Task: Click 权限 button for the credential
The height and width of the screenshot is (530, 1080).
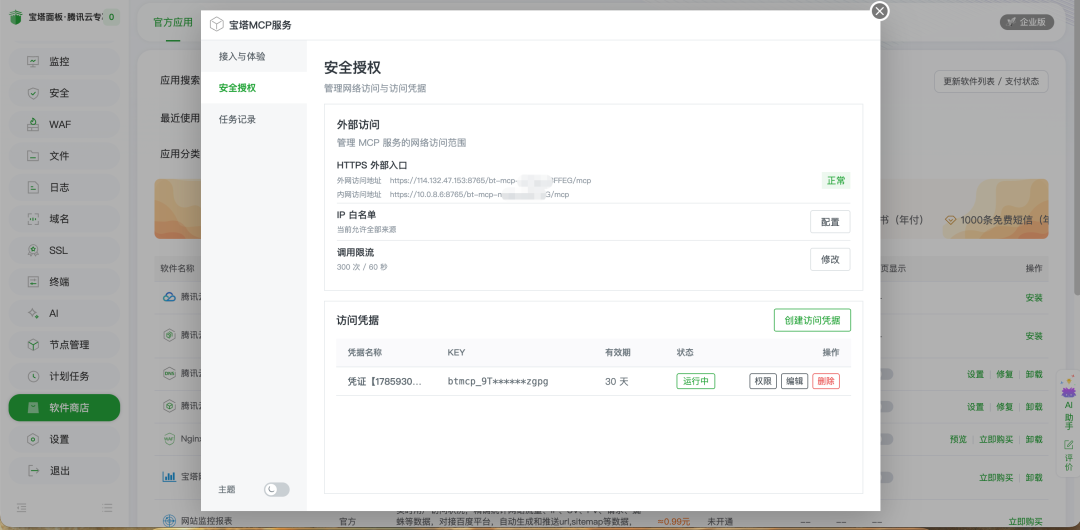Action: tap(763, 381)
